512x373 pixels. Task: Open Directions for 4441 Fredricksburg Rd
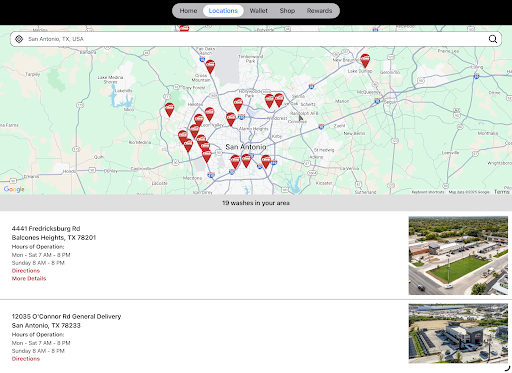point(26,271)
